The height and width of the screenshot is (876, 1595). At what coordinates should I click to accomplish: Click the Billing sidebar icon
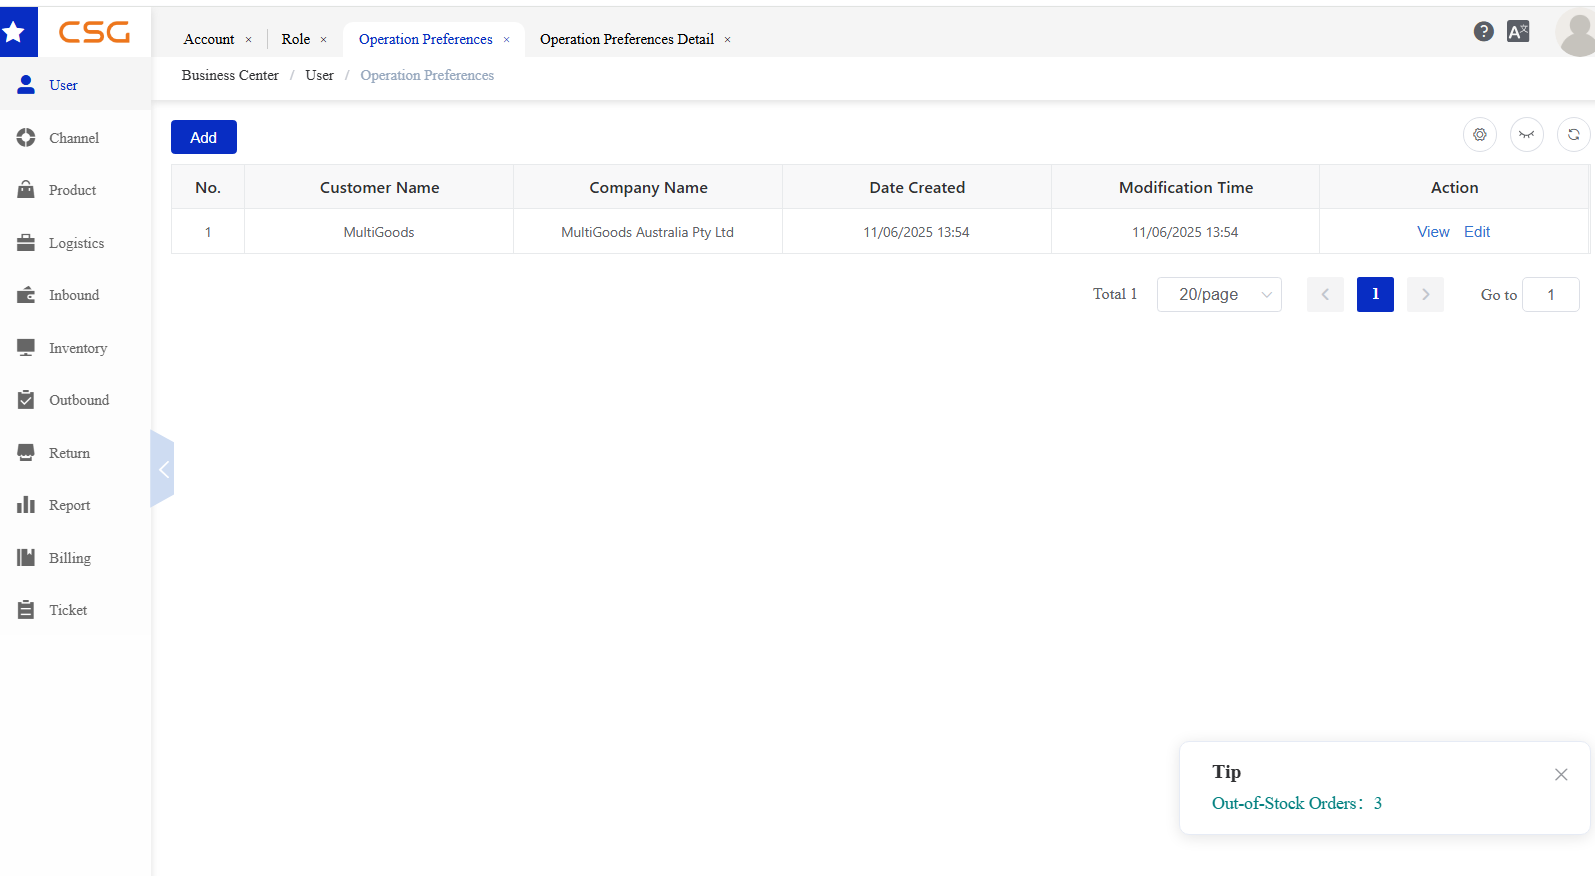(26, 558)
